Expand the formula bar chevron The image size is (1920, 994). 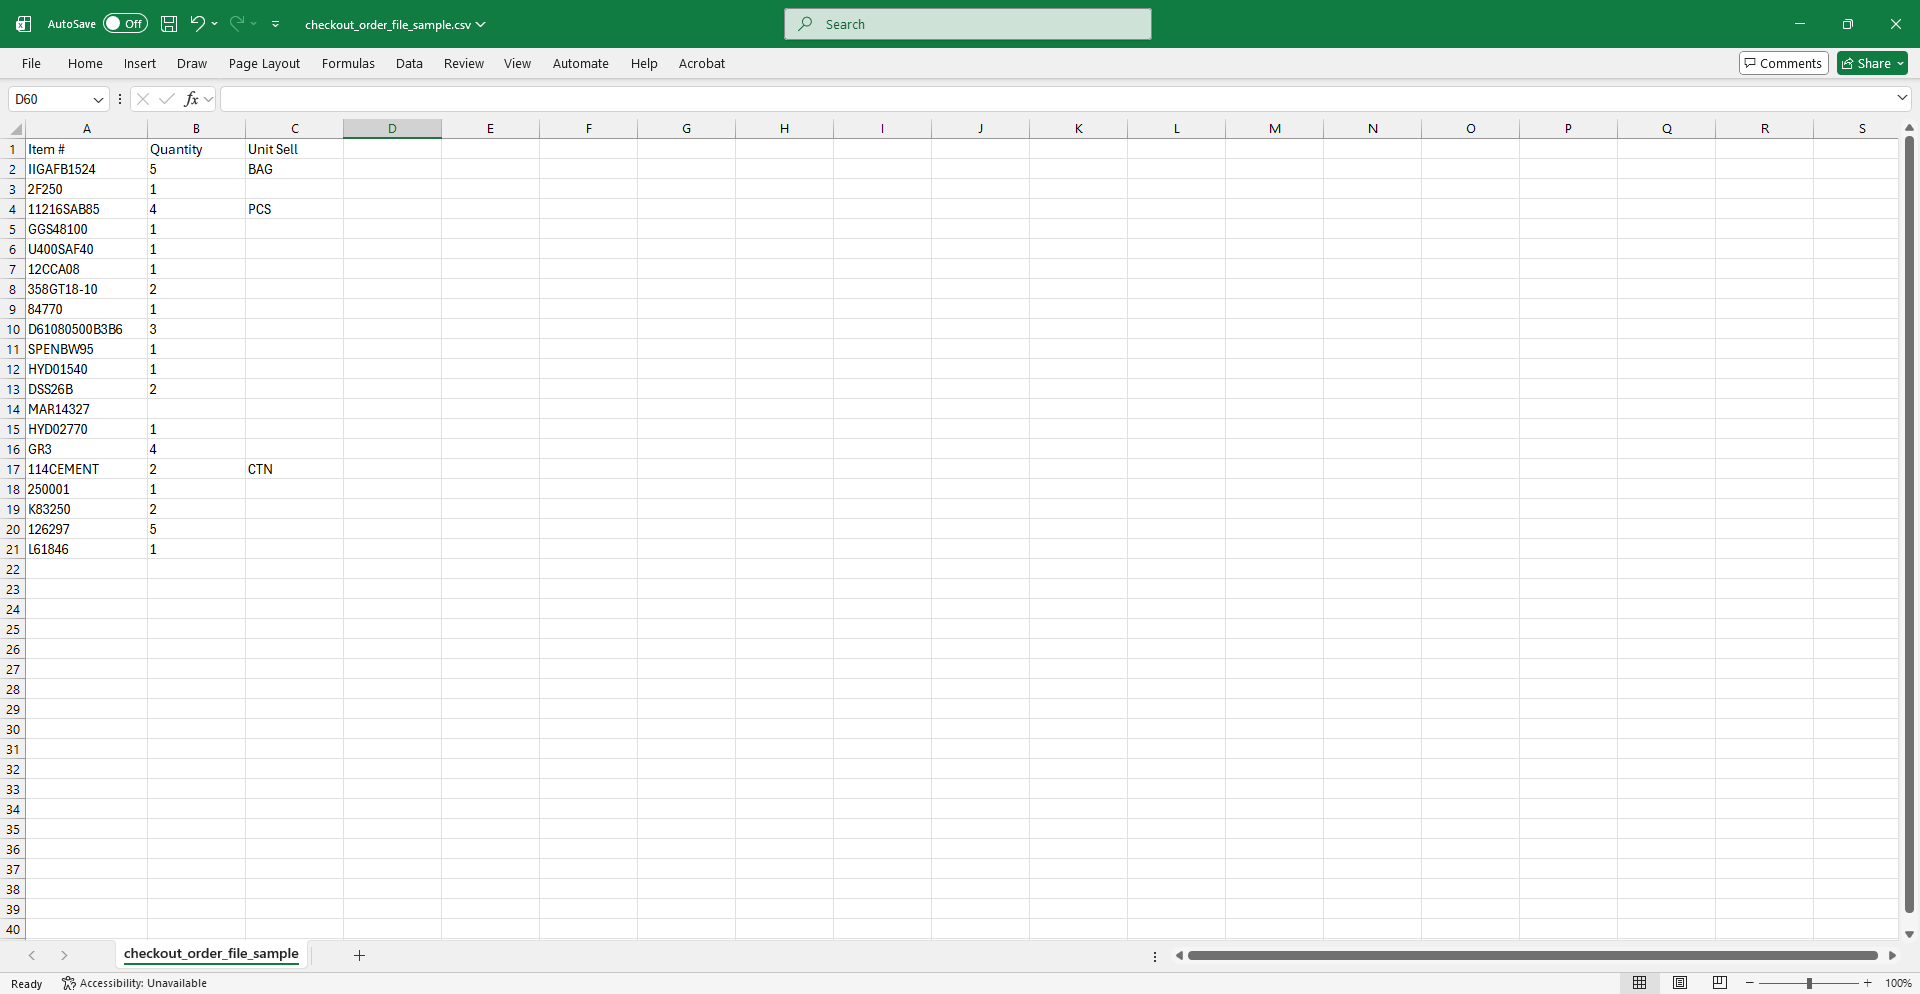pos(1902,98)
